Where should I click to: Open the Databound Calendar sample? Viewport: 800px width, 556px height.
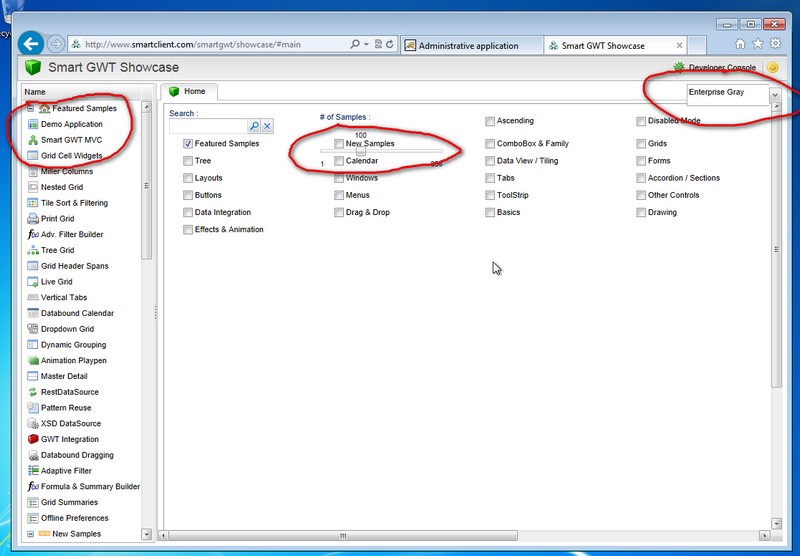(x=76, y=313)
